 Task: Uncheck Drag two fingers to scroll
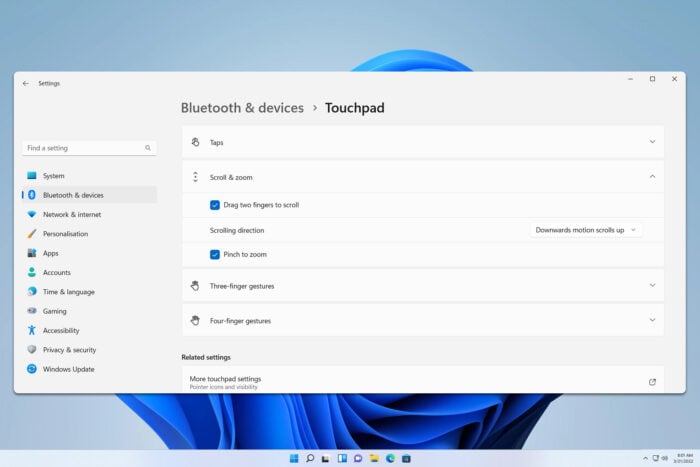click(215, 205)
